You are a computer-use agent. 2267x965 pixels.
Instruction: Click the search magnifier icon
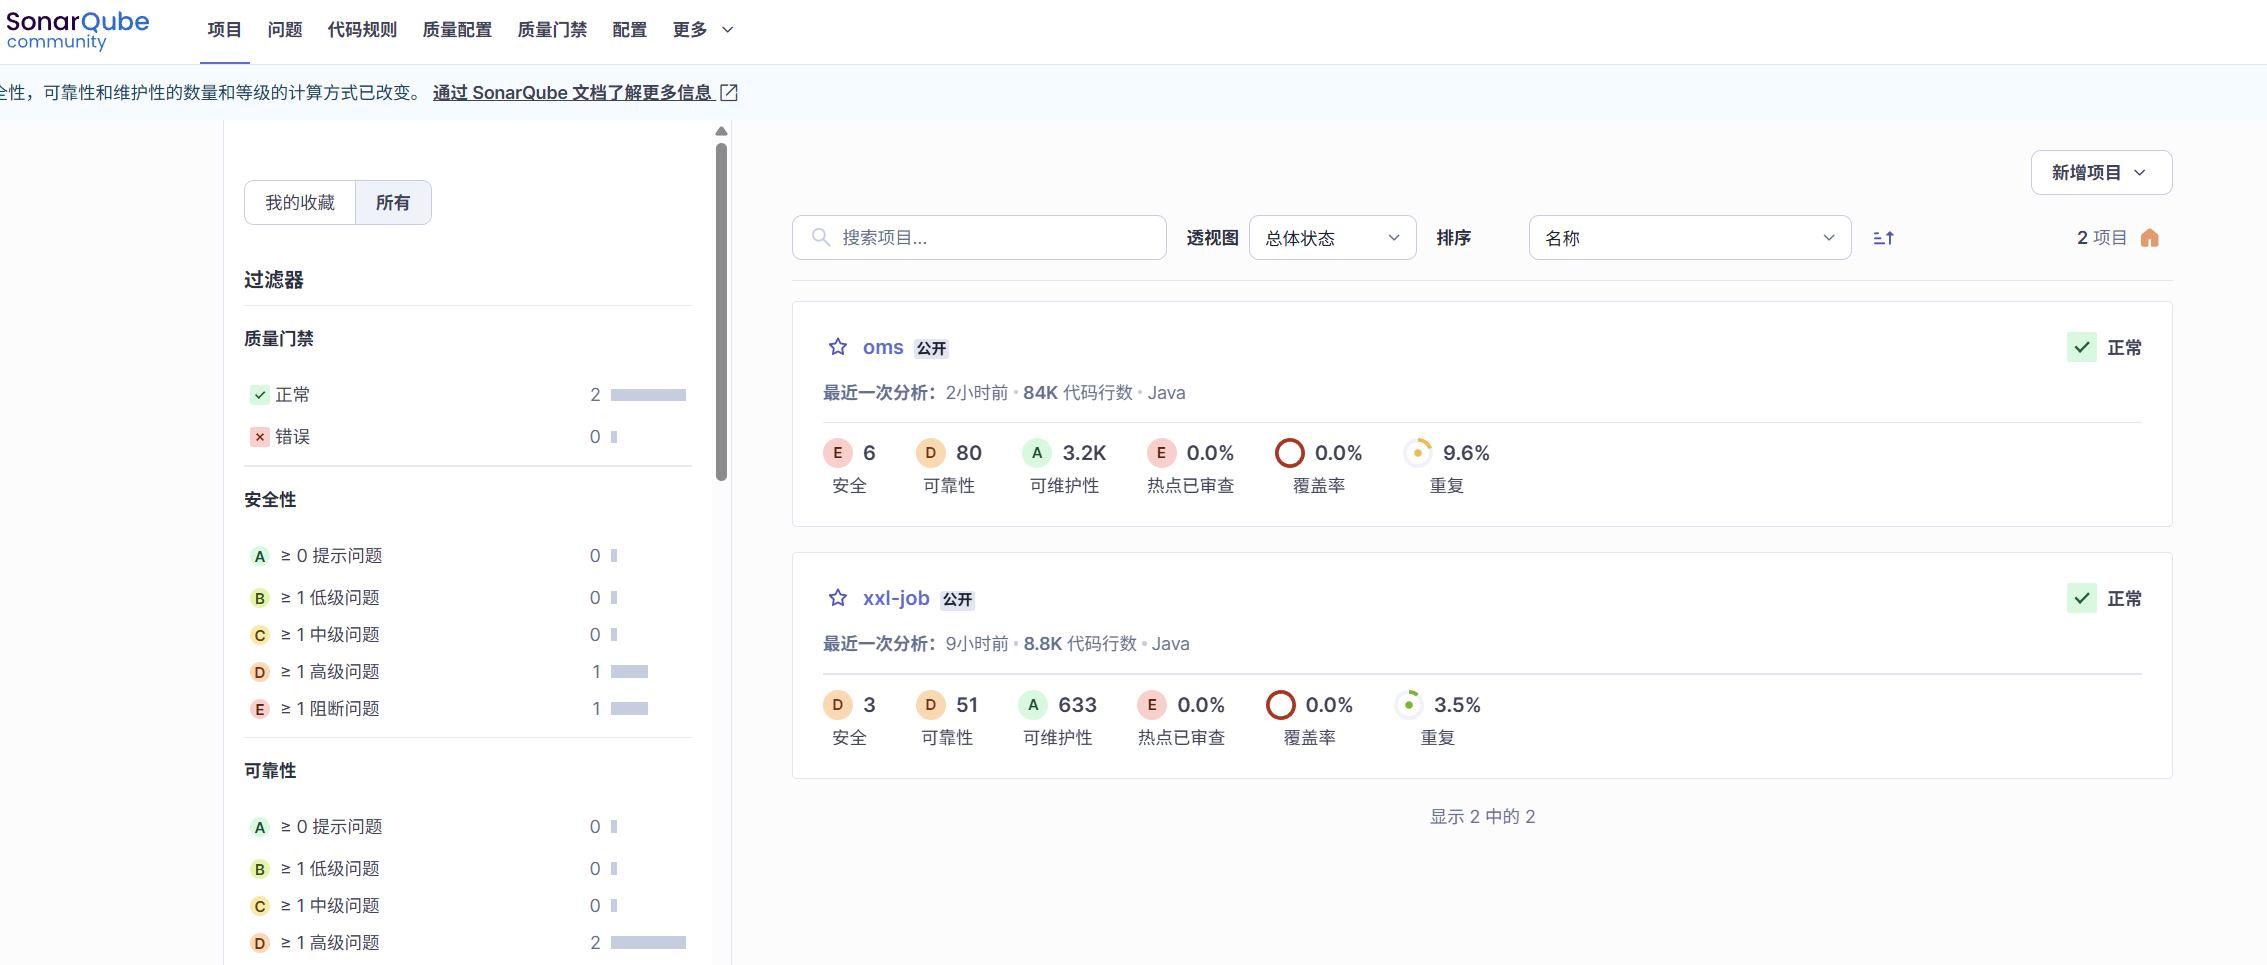(821, 237)
